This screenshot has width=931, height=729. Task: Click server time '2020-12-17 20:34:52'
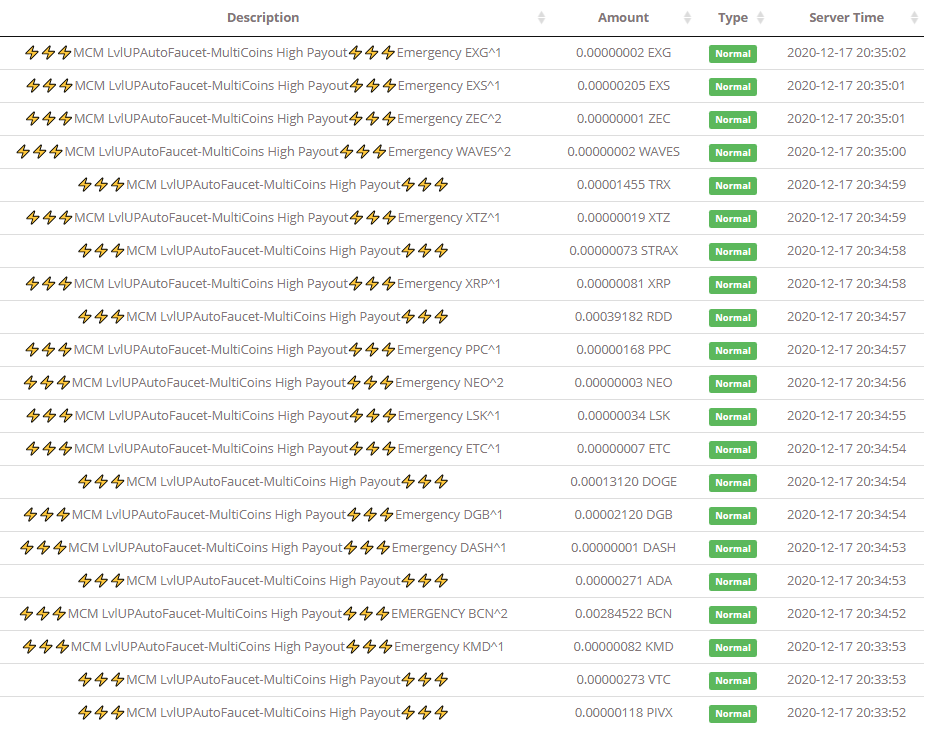846,614
